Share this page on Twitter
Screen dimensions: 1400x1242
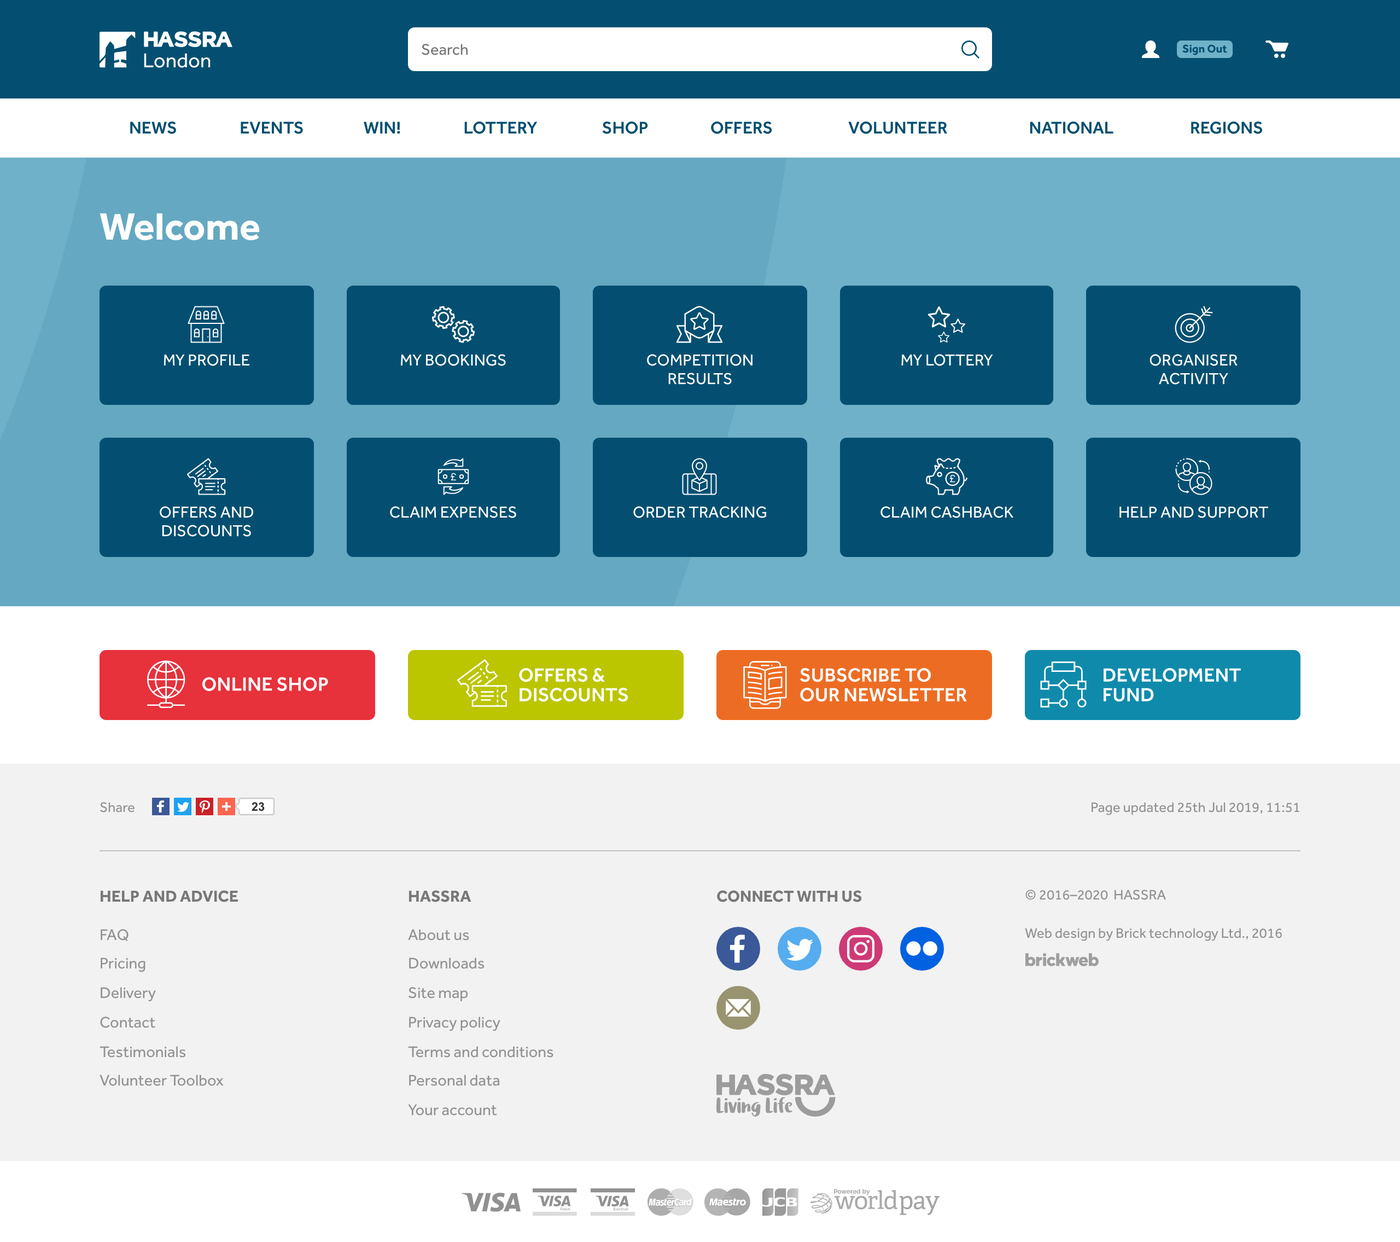pos(182,807)
